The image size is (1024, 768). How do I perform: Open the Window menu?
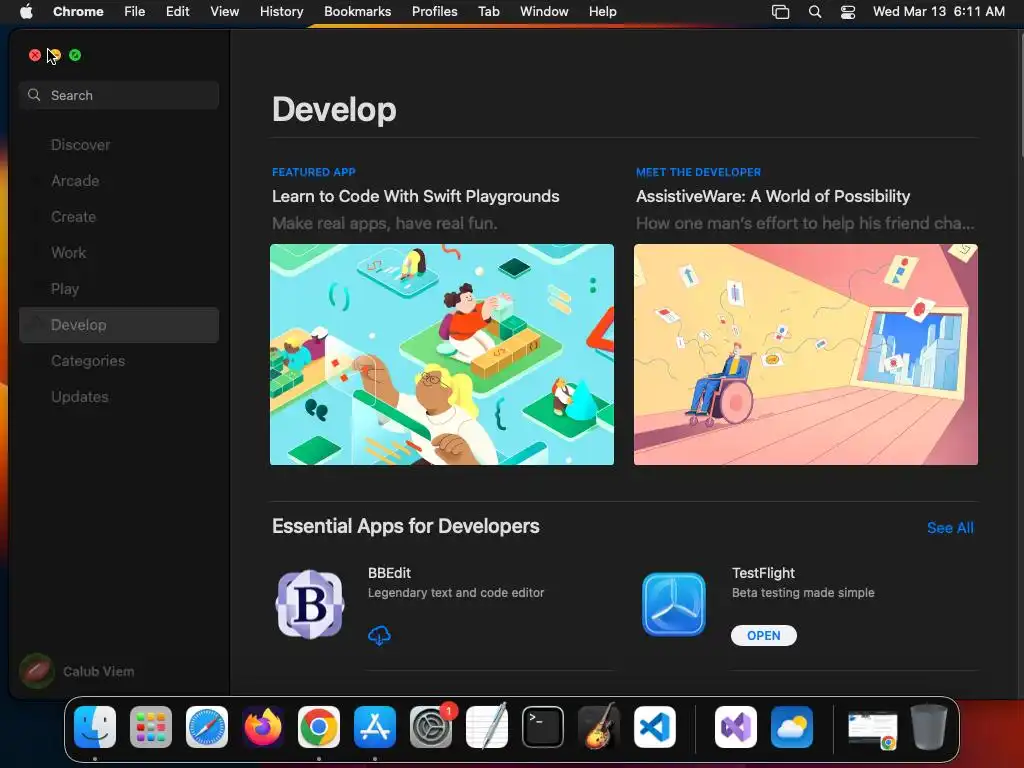point(544,11)
